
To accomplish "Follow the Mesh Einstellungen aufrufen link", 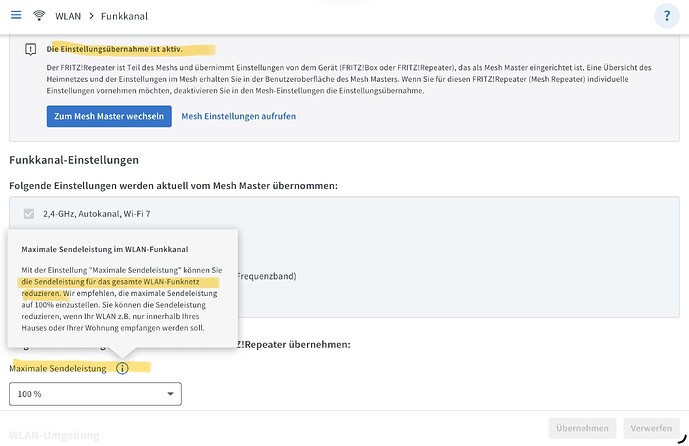I will click(x=239, y=116).
